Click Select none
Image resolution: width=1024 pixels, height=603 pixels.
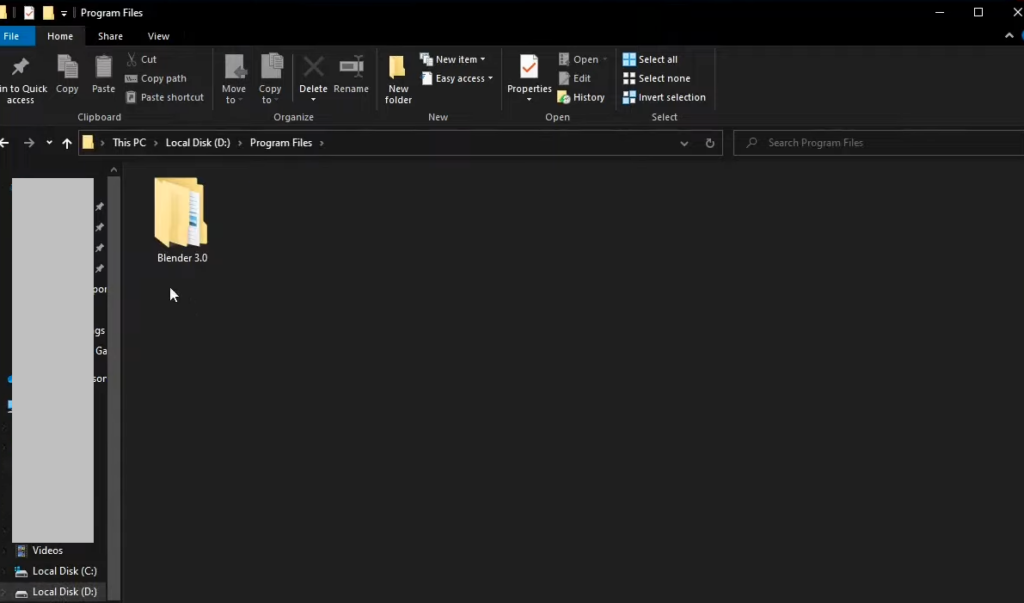(x=656, y=78)
